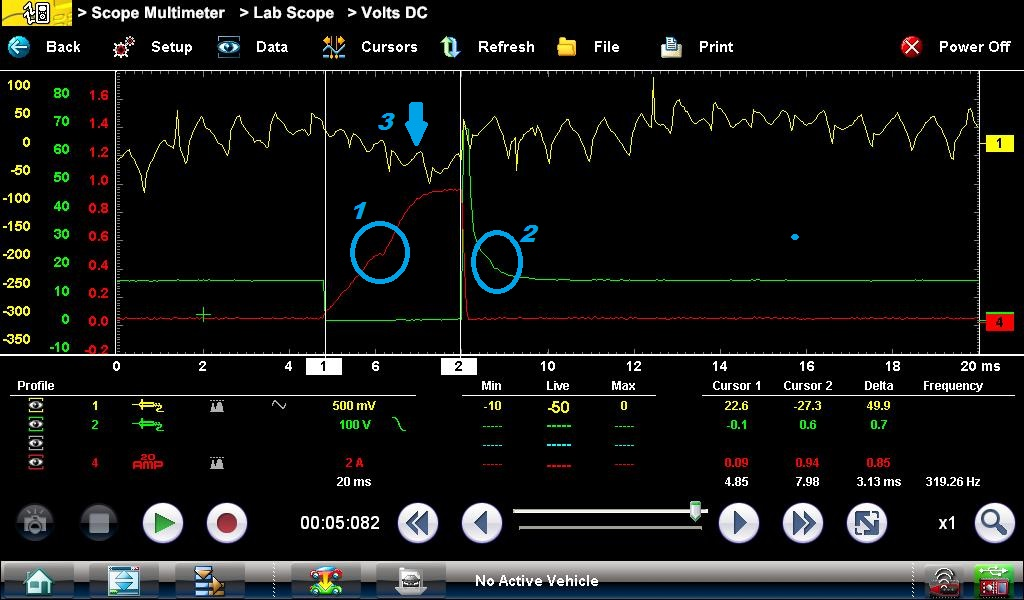Step back one frame with single left arrow
Screen dimensions: 1024x600
tap(482, 523)
